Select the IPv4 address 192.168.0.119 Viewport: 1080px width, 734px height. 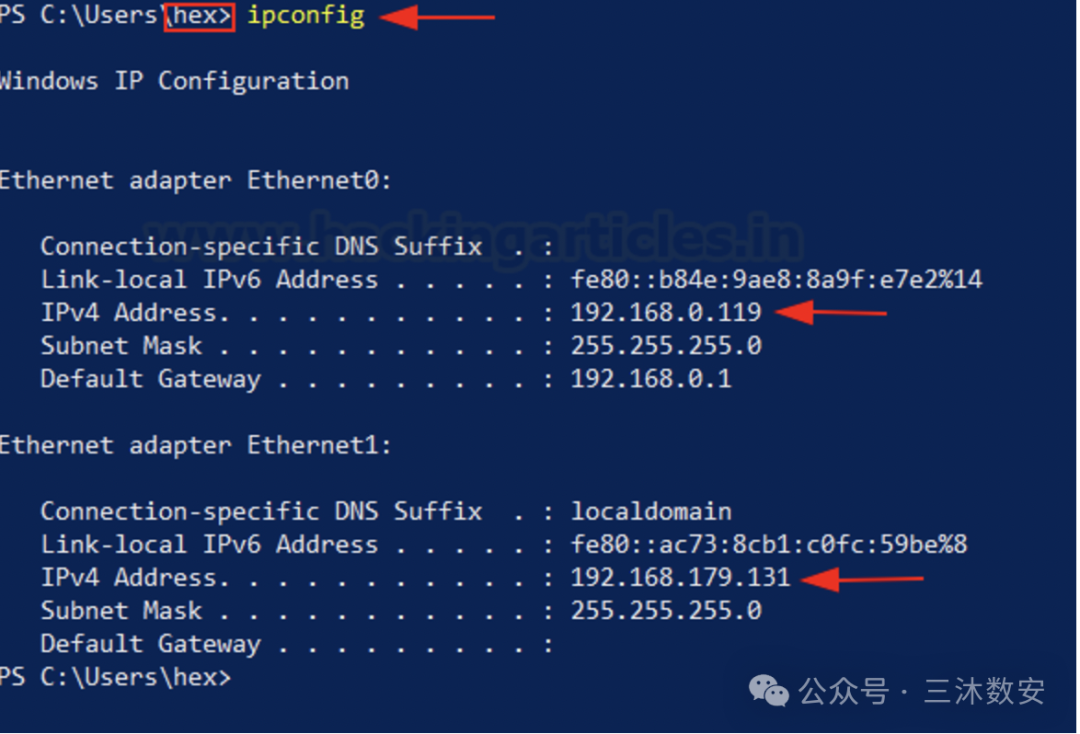click(x=665, y=313)
